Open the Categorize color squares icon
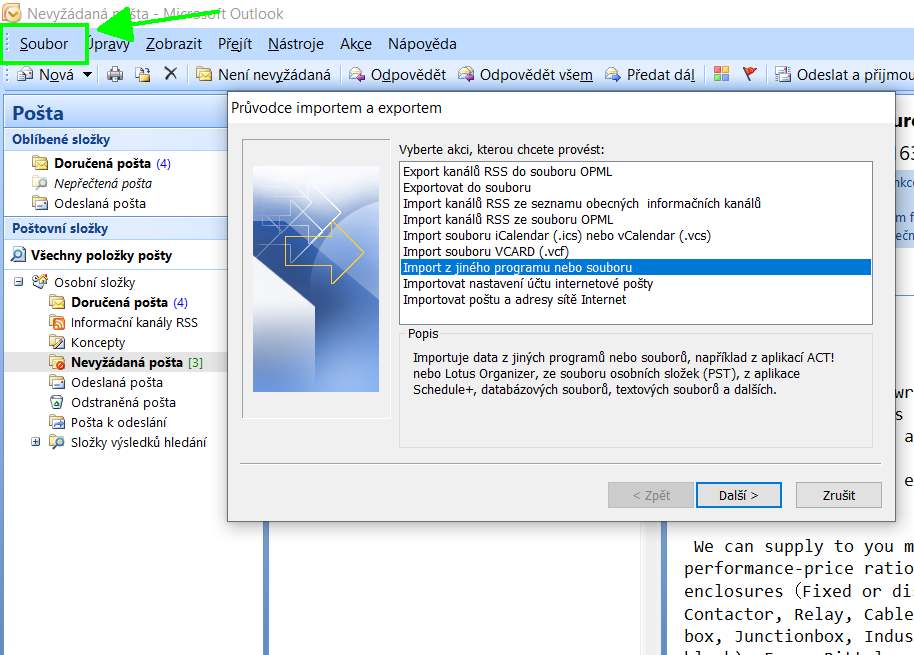Image resolution: width=914 pixels, height=655 pixels. point(721,74)
